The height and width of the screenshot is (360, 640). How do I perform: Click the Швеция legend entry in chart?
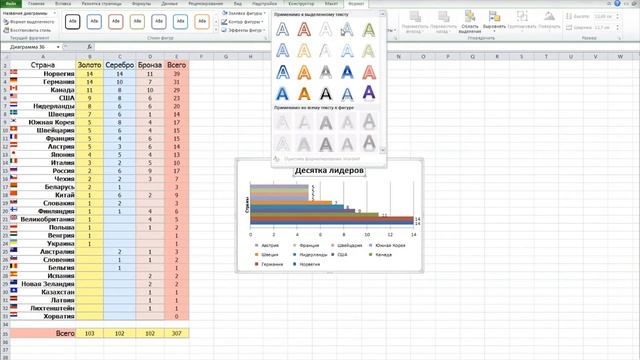click(x=267, y=255)
